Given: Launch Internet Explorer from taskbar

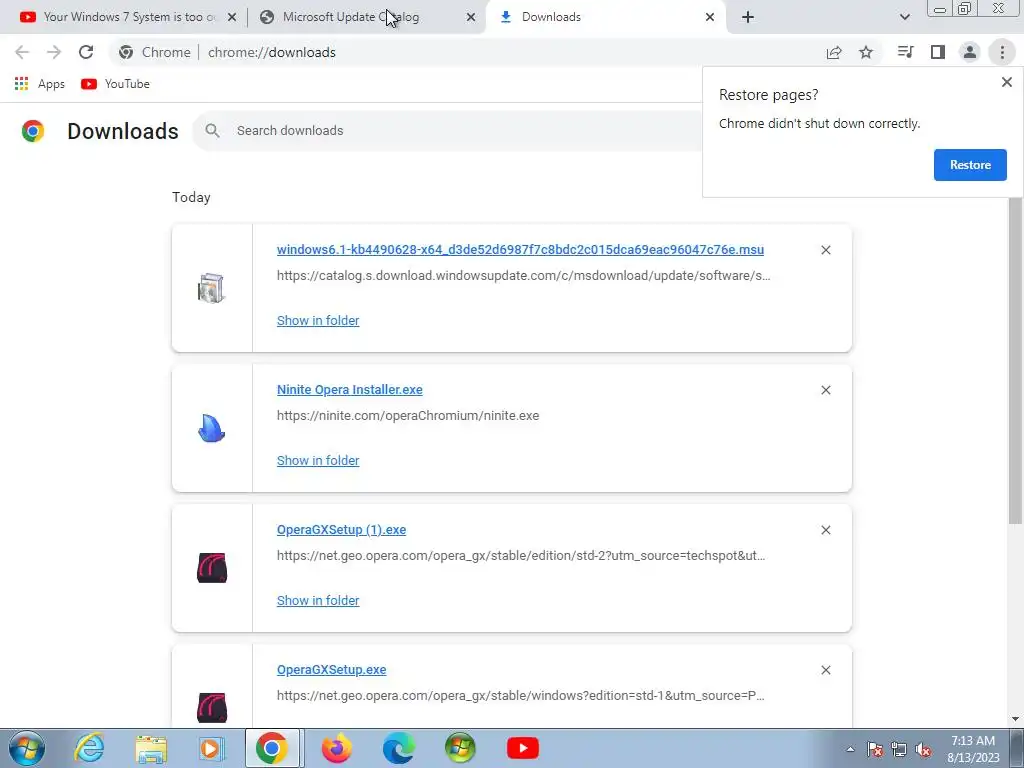Looking at the screenshot, I should tap(89, 748).
